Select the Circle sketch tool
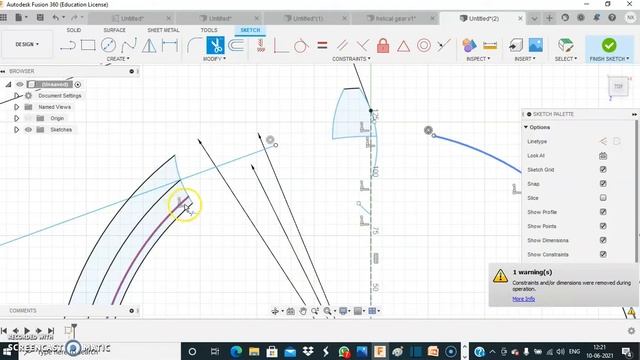Viewport: 640px width, 360px height. [x=108, y=45]
